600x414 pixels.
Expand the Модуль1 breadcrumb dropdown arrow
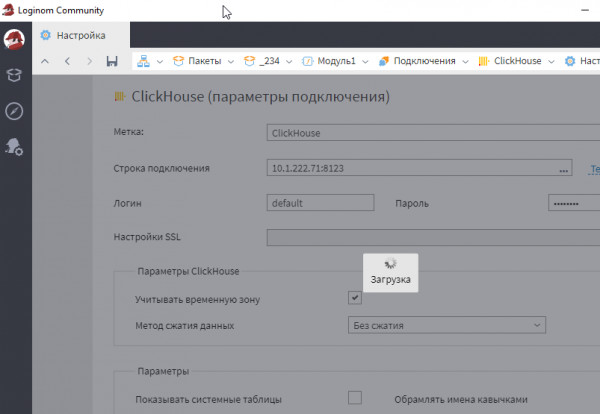pos(365,62)
